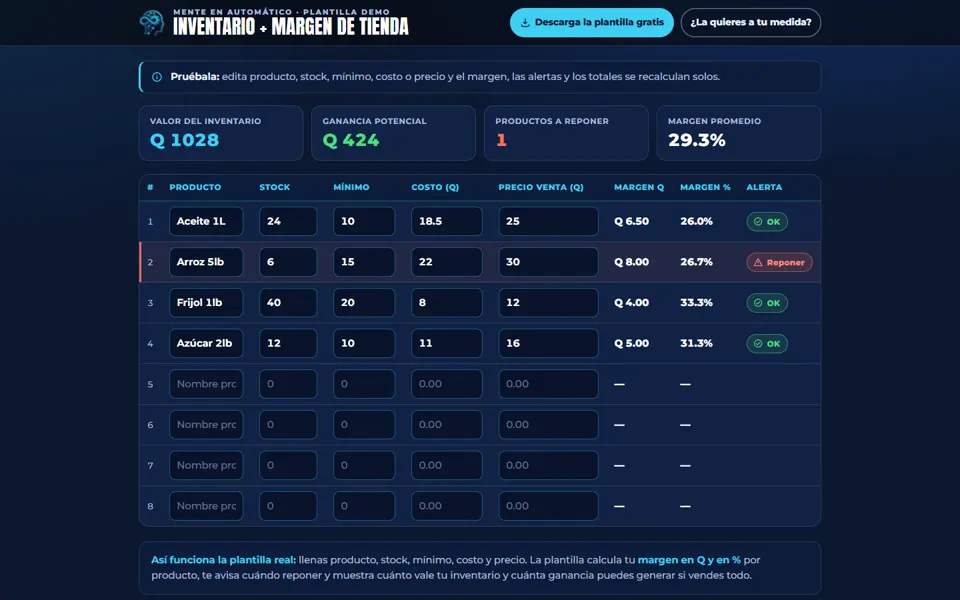Select the stock field showing 6 for Arroz
960x600 pixels.
pyautogui.click(x=288, y=262)
